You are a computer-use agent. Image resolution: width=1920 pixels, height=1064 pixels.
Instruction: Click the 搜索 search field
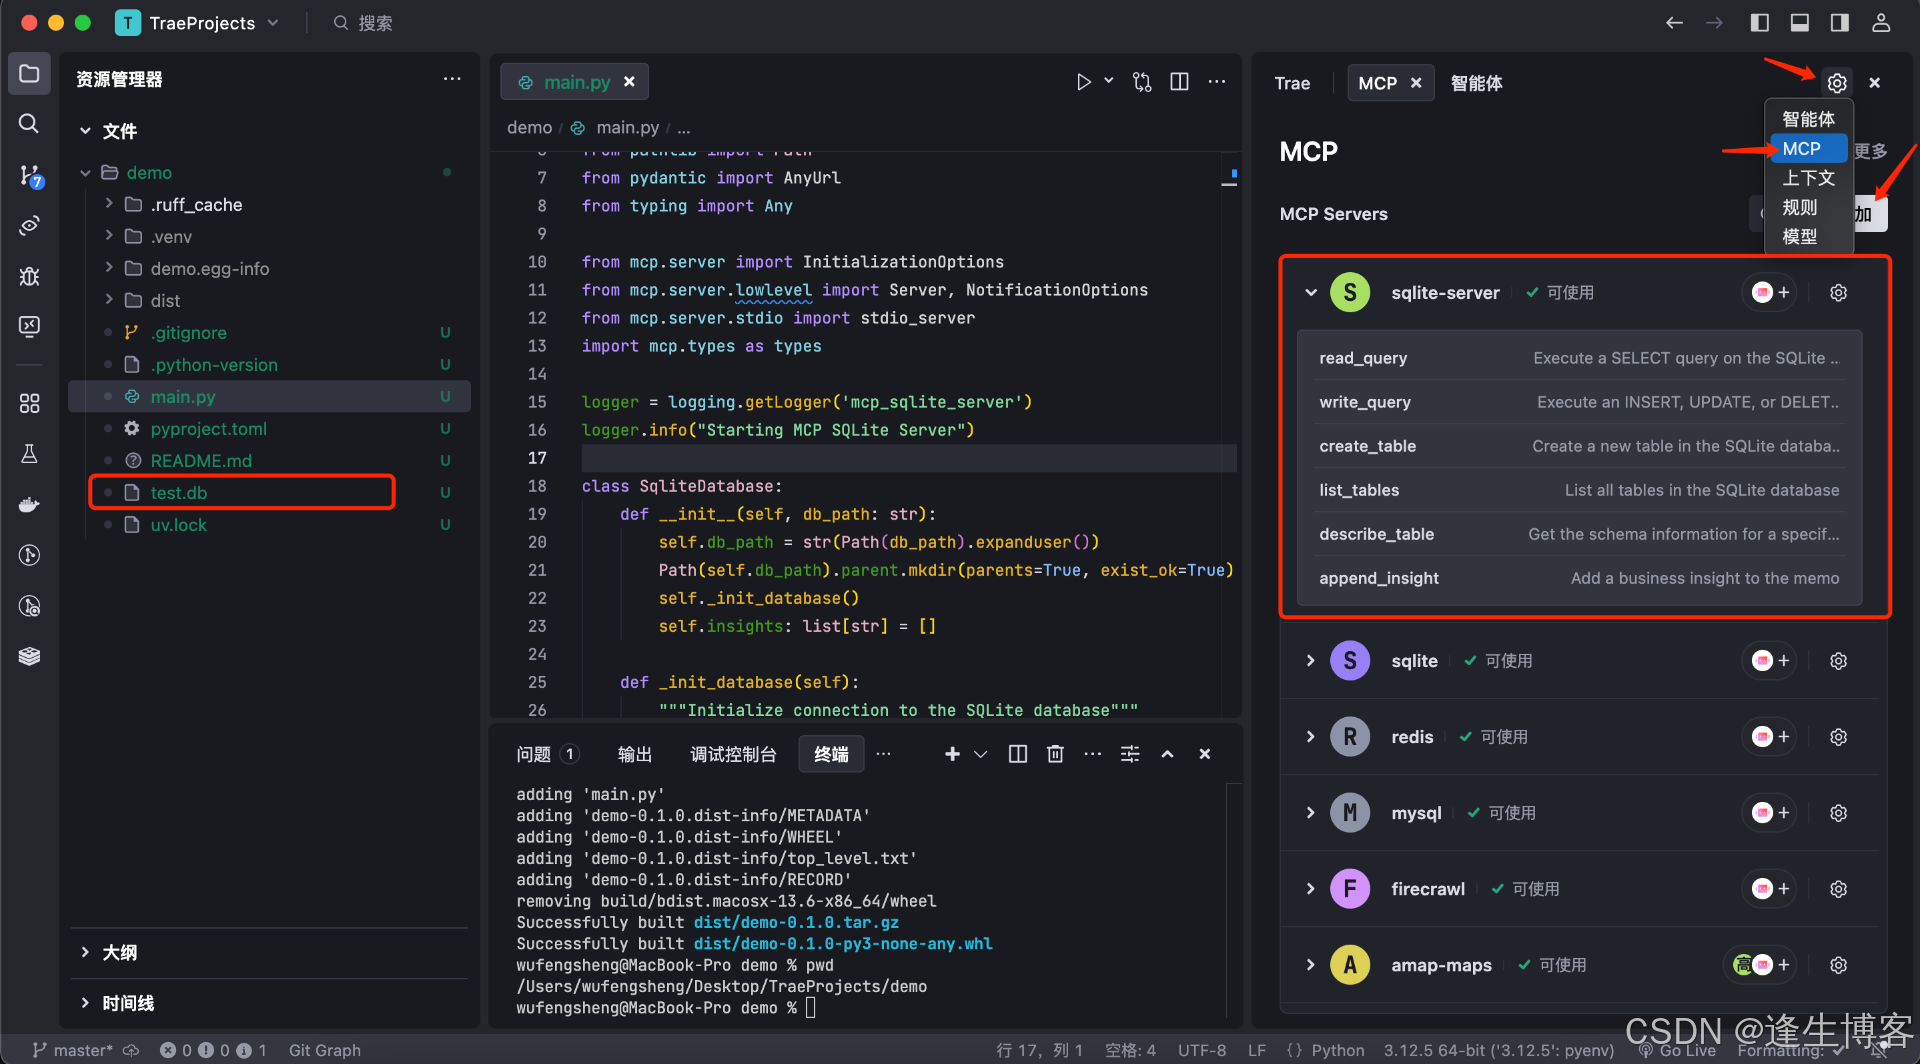(364, 23)
